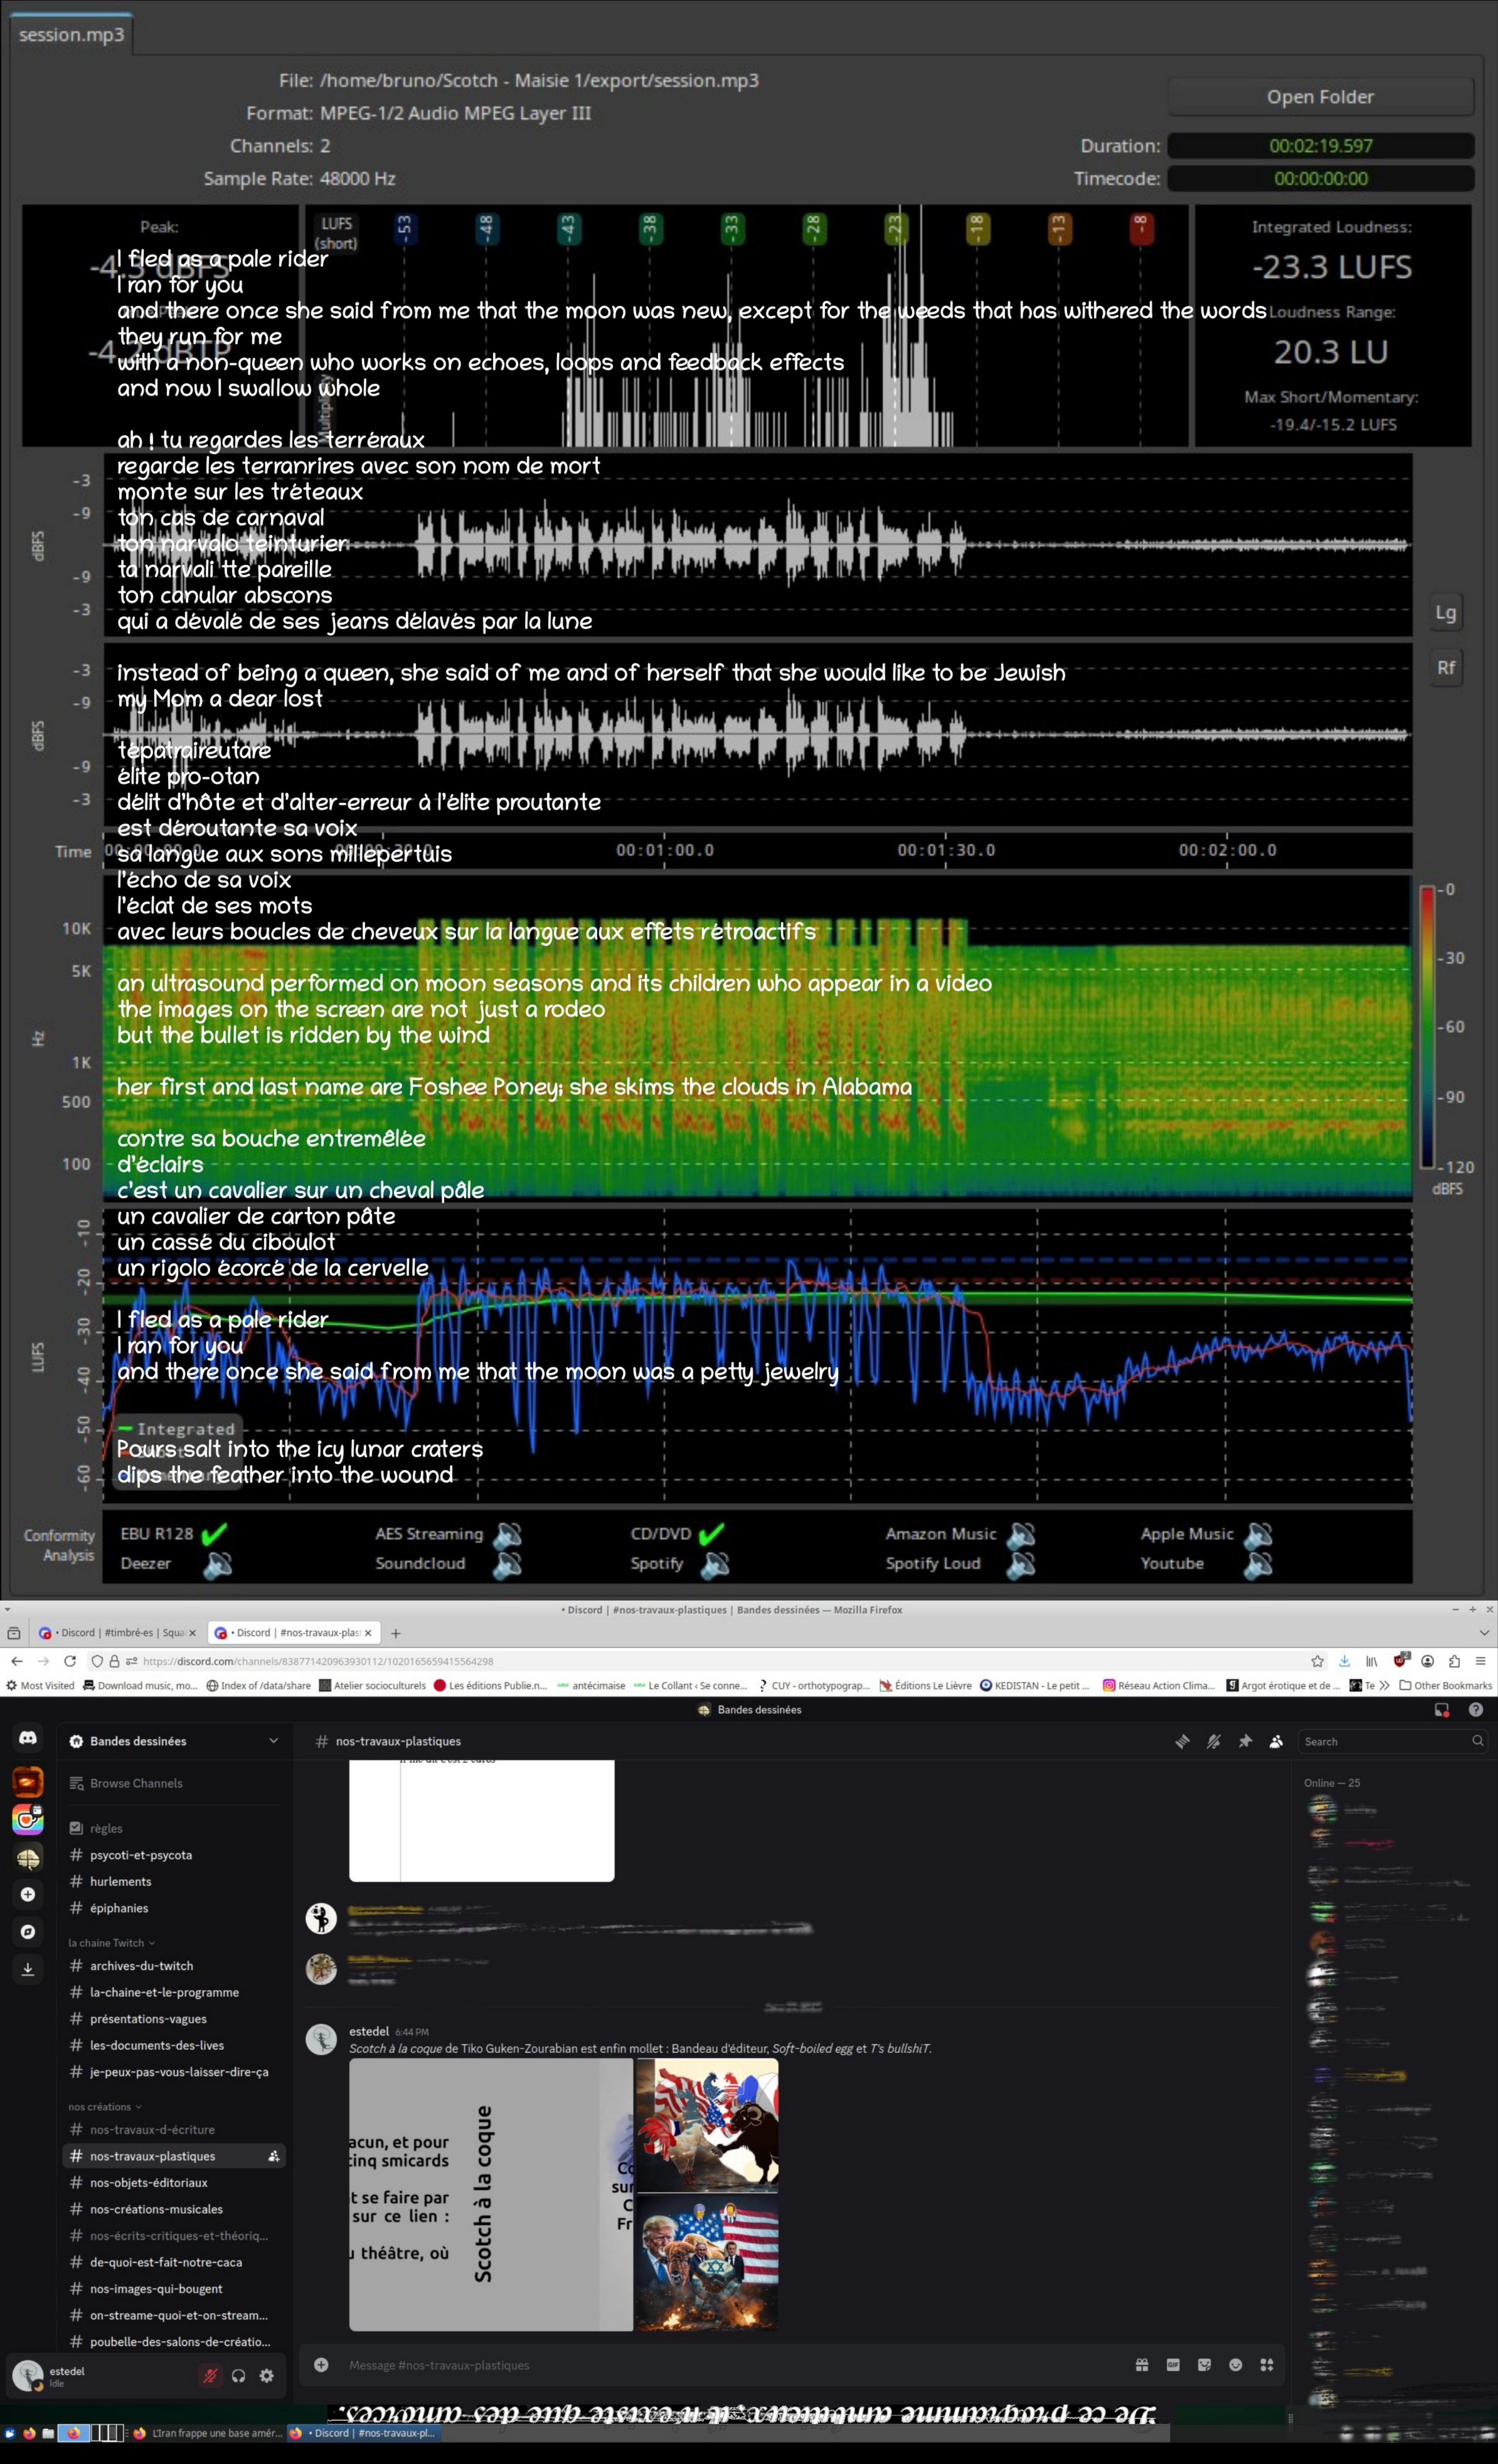Open #hurlements channel
The height and width of the screenshot is (2464, 1498).
(x=120, y=1881)
